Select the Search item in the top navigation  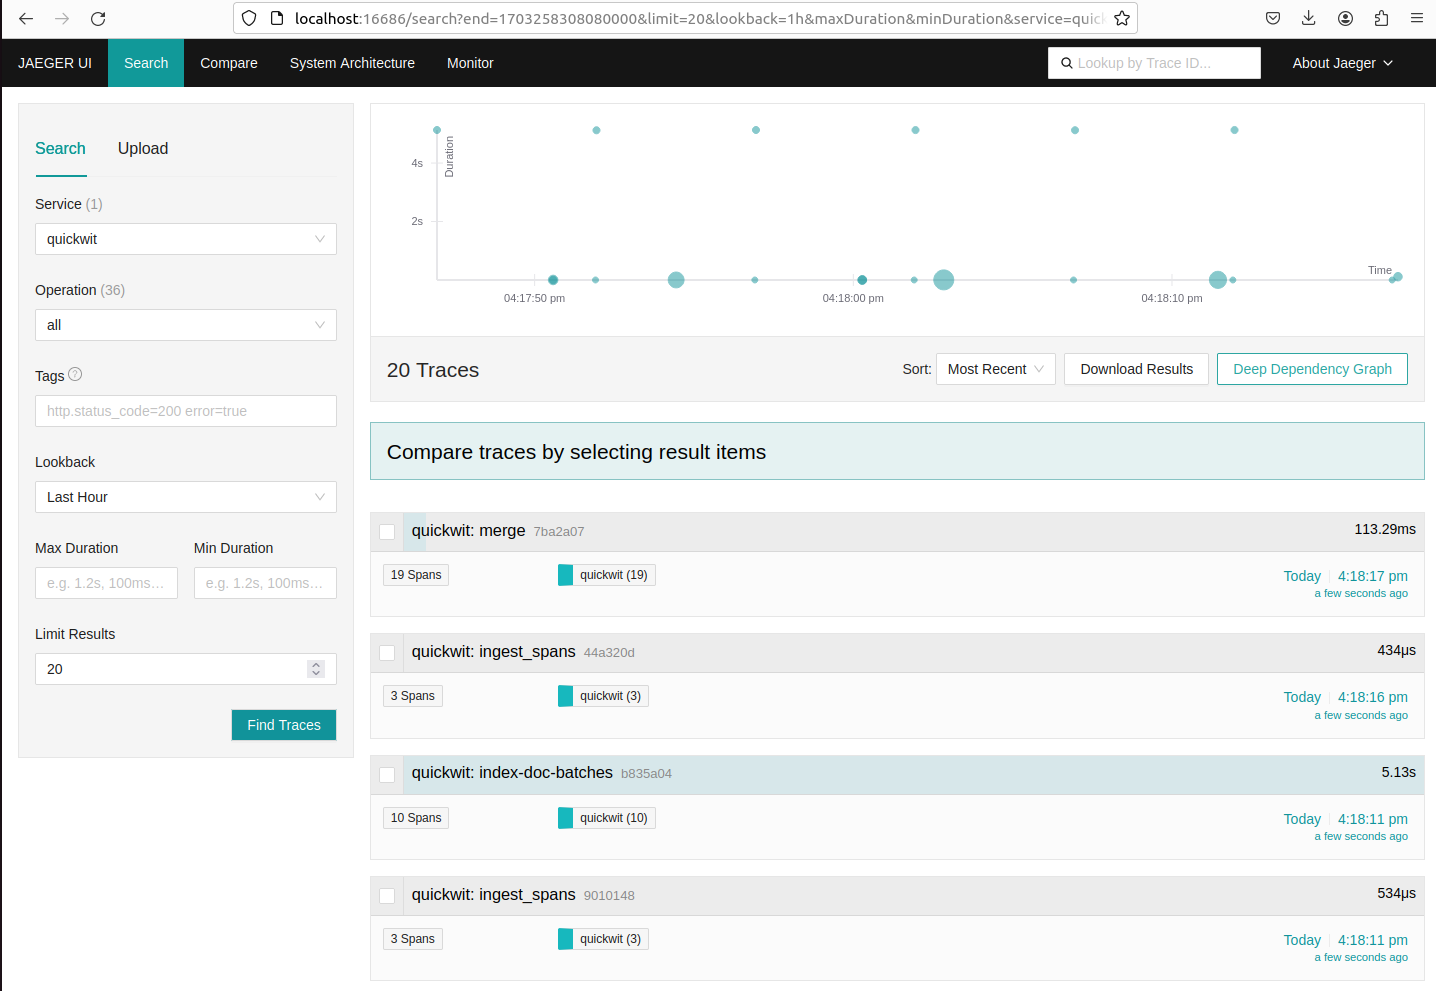146,63
